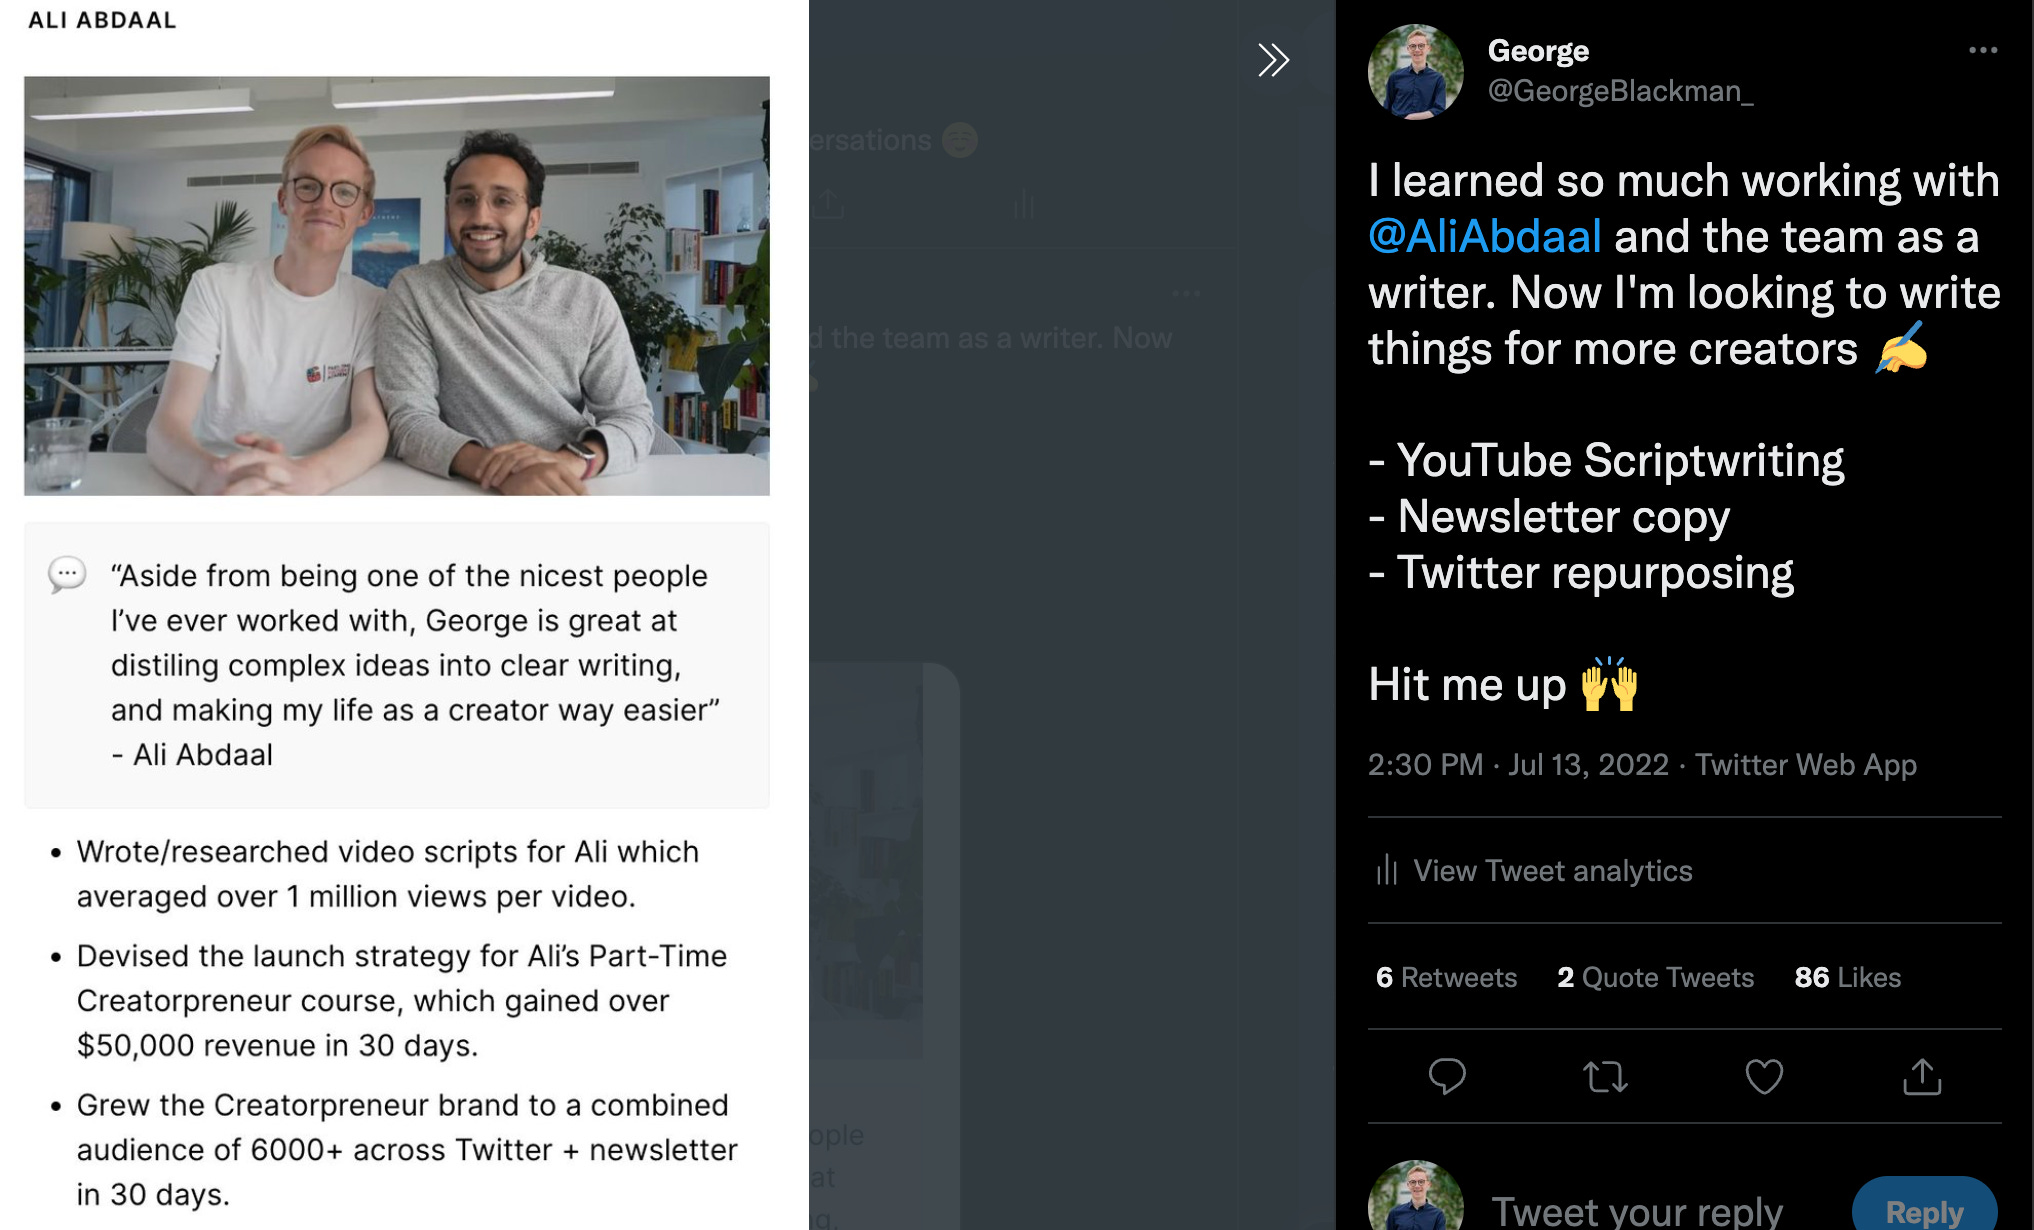Collapse the tweet panel with double chevron
The image size is (2034, 1230).
(1273, 60)
